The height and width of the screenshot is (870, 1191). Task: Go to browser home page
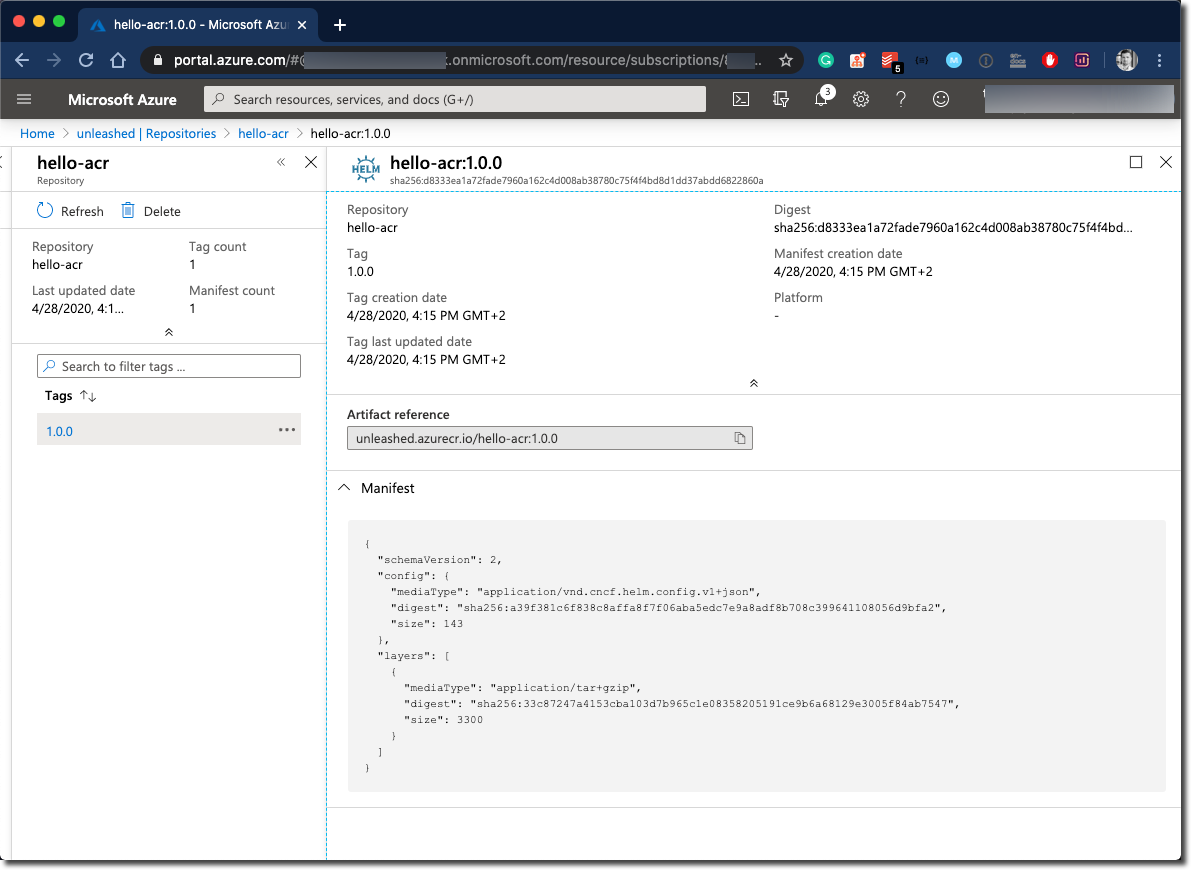coord(118,60)
